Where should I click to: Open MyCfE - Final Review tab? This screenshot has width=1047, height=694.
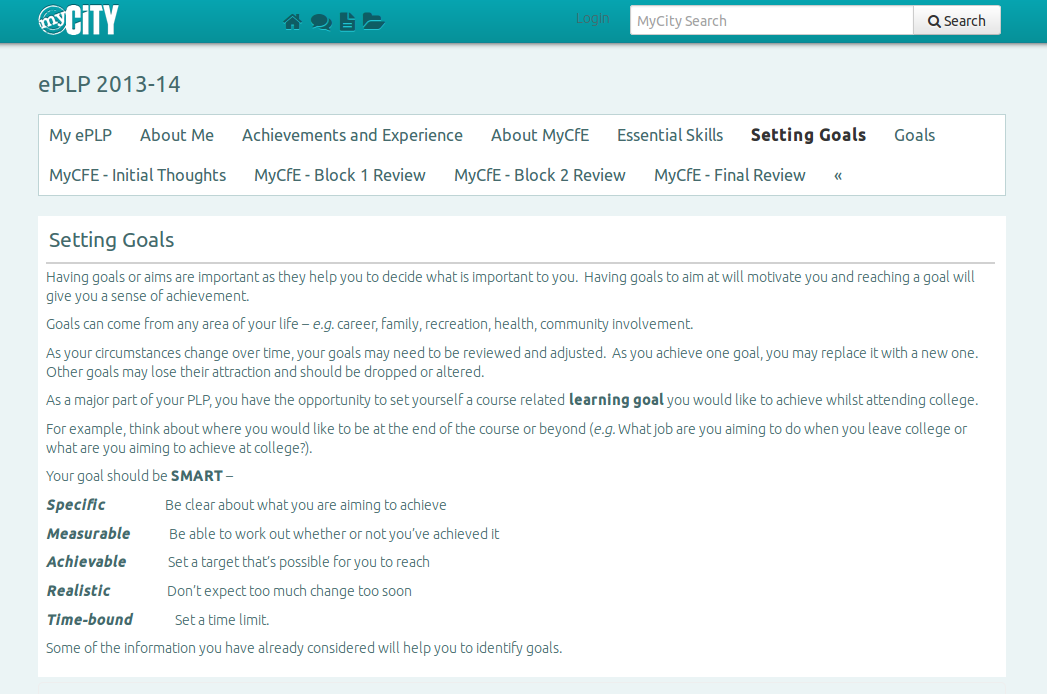[x=729, y=175]
